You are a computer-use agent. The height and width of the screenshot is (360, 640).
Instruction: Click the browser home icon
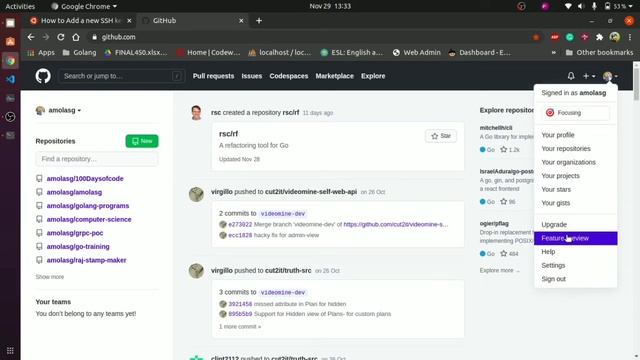coord(76,37)
